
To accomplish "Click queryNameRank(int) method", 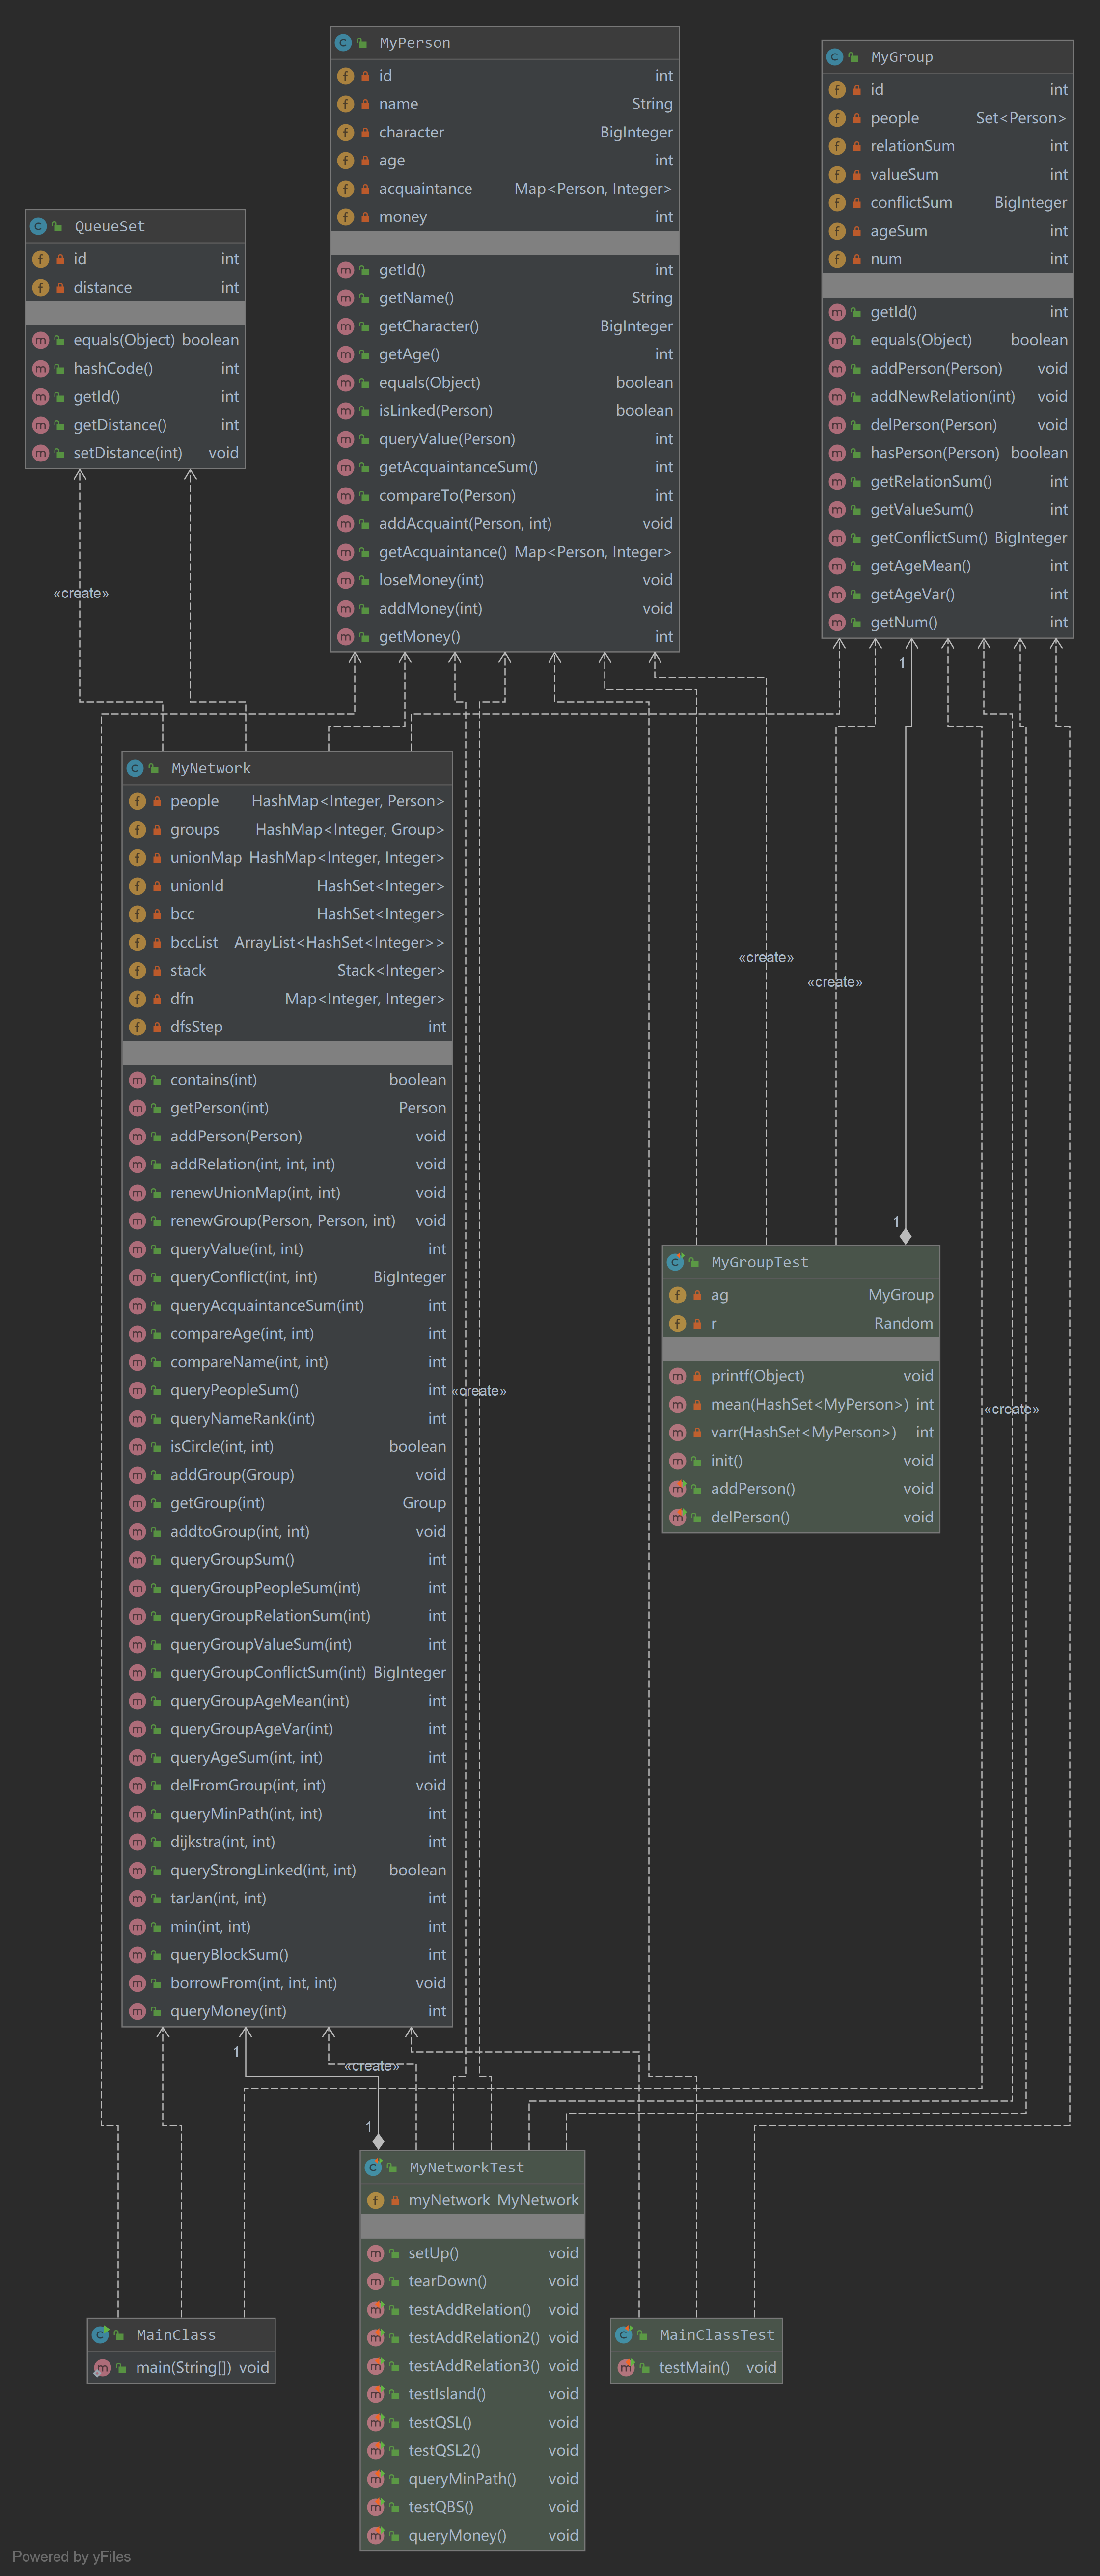I will coord(287,1419).
